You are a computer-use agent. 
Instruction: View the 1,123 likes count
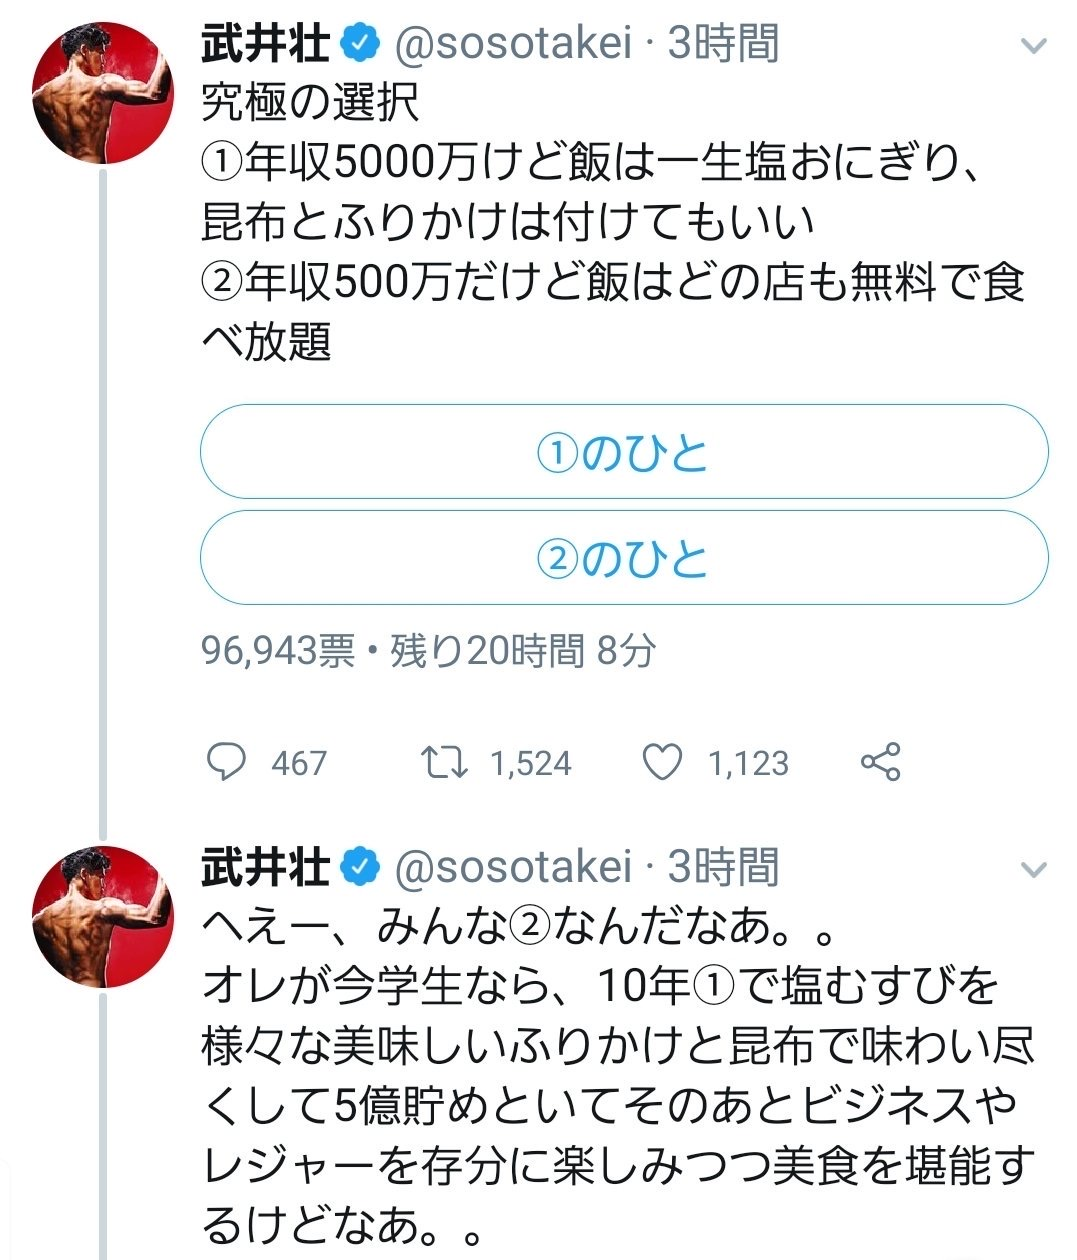pos(748,764)
